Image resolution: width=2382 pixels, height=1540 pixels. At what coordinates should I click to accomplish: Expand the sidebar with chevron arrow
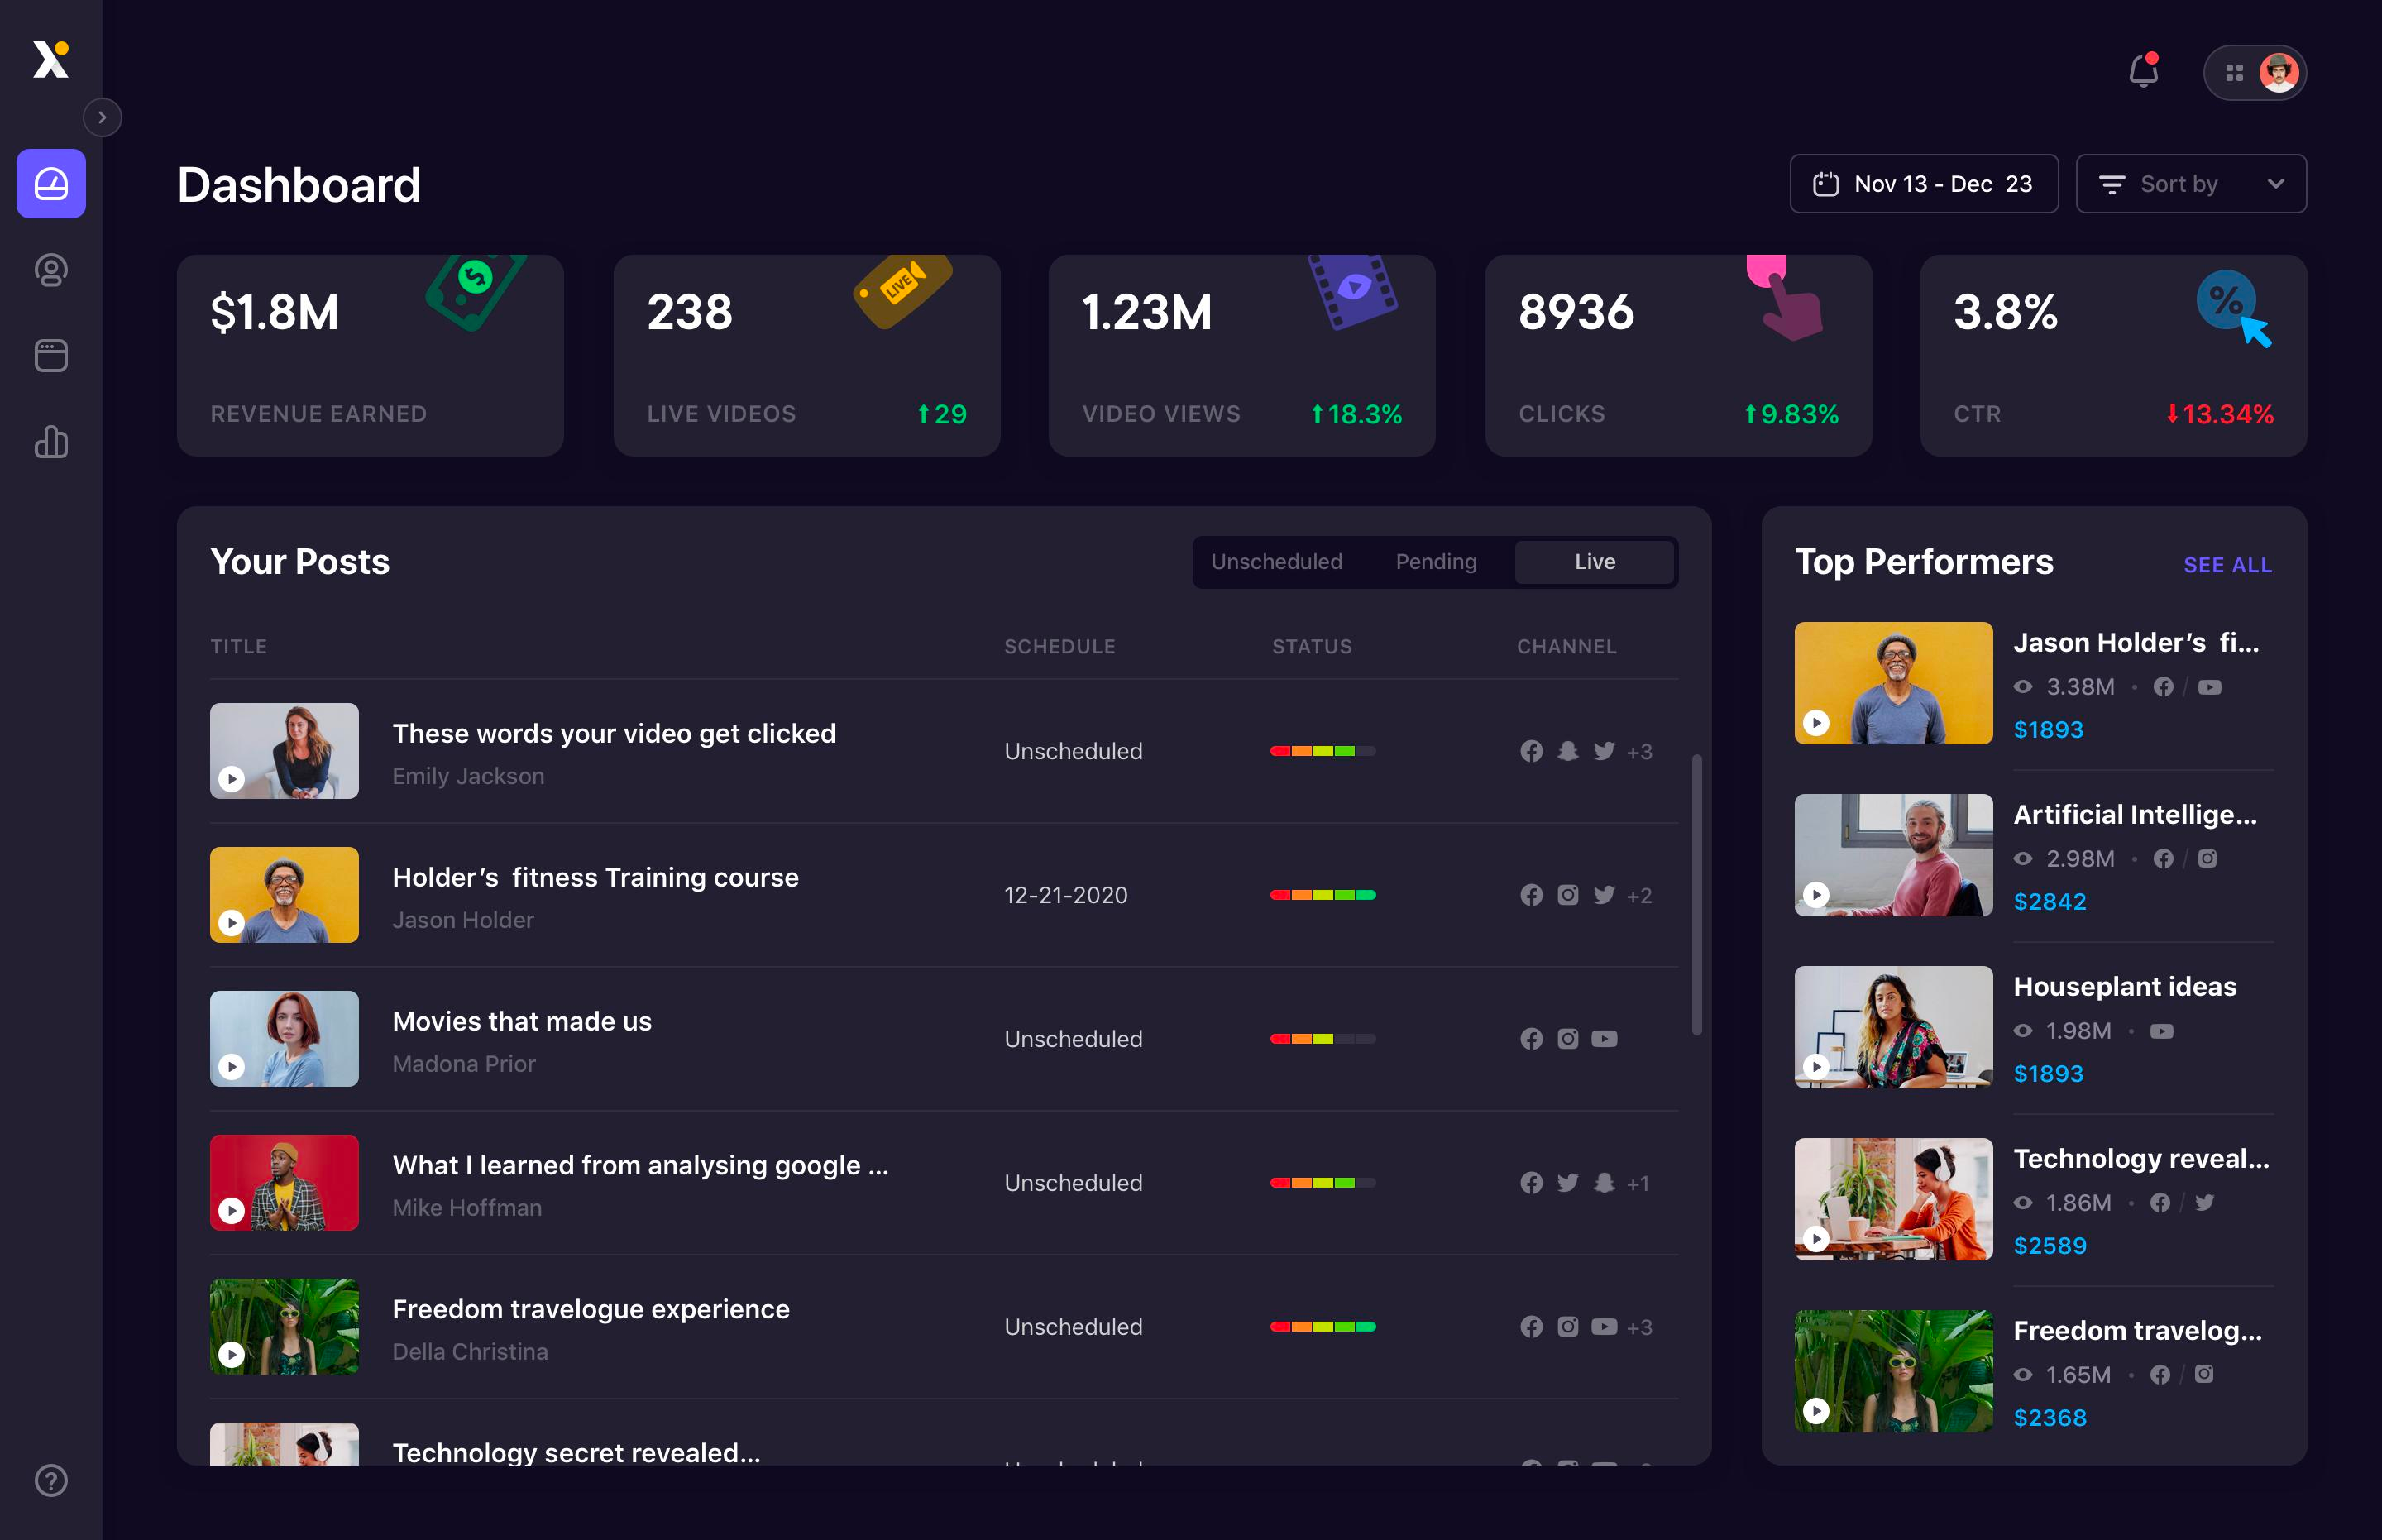102,117
